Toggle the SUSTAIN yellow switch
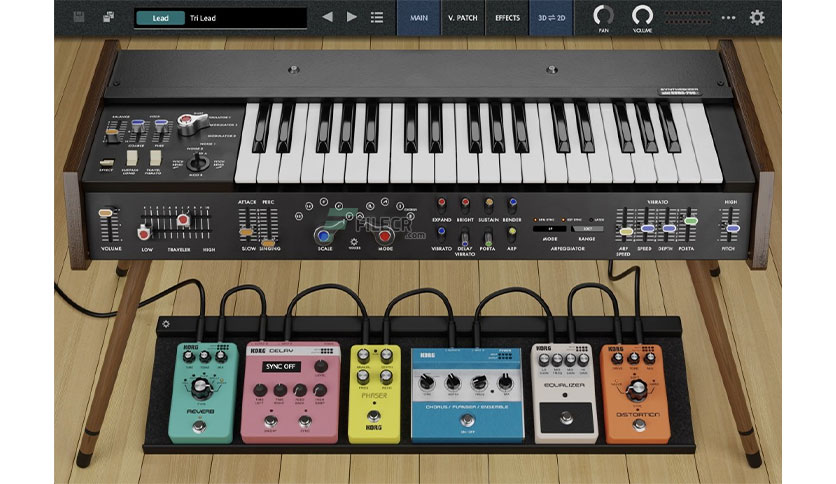Viewport: 836px width, 484px height. [x=488, y=206]
